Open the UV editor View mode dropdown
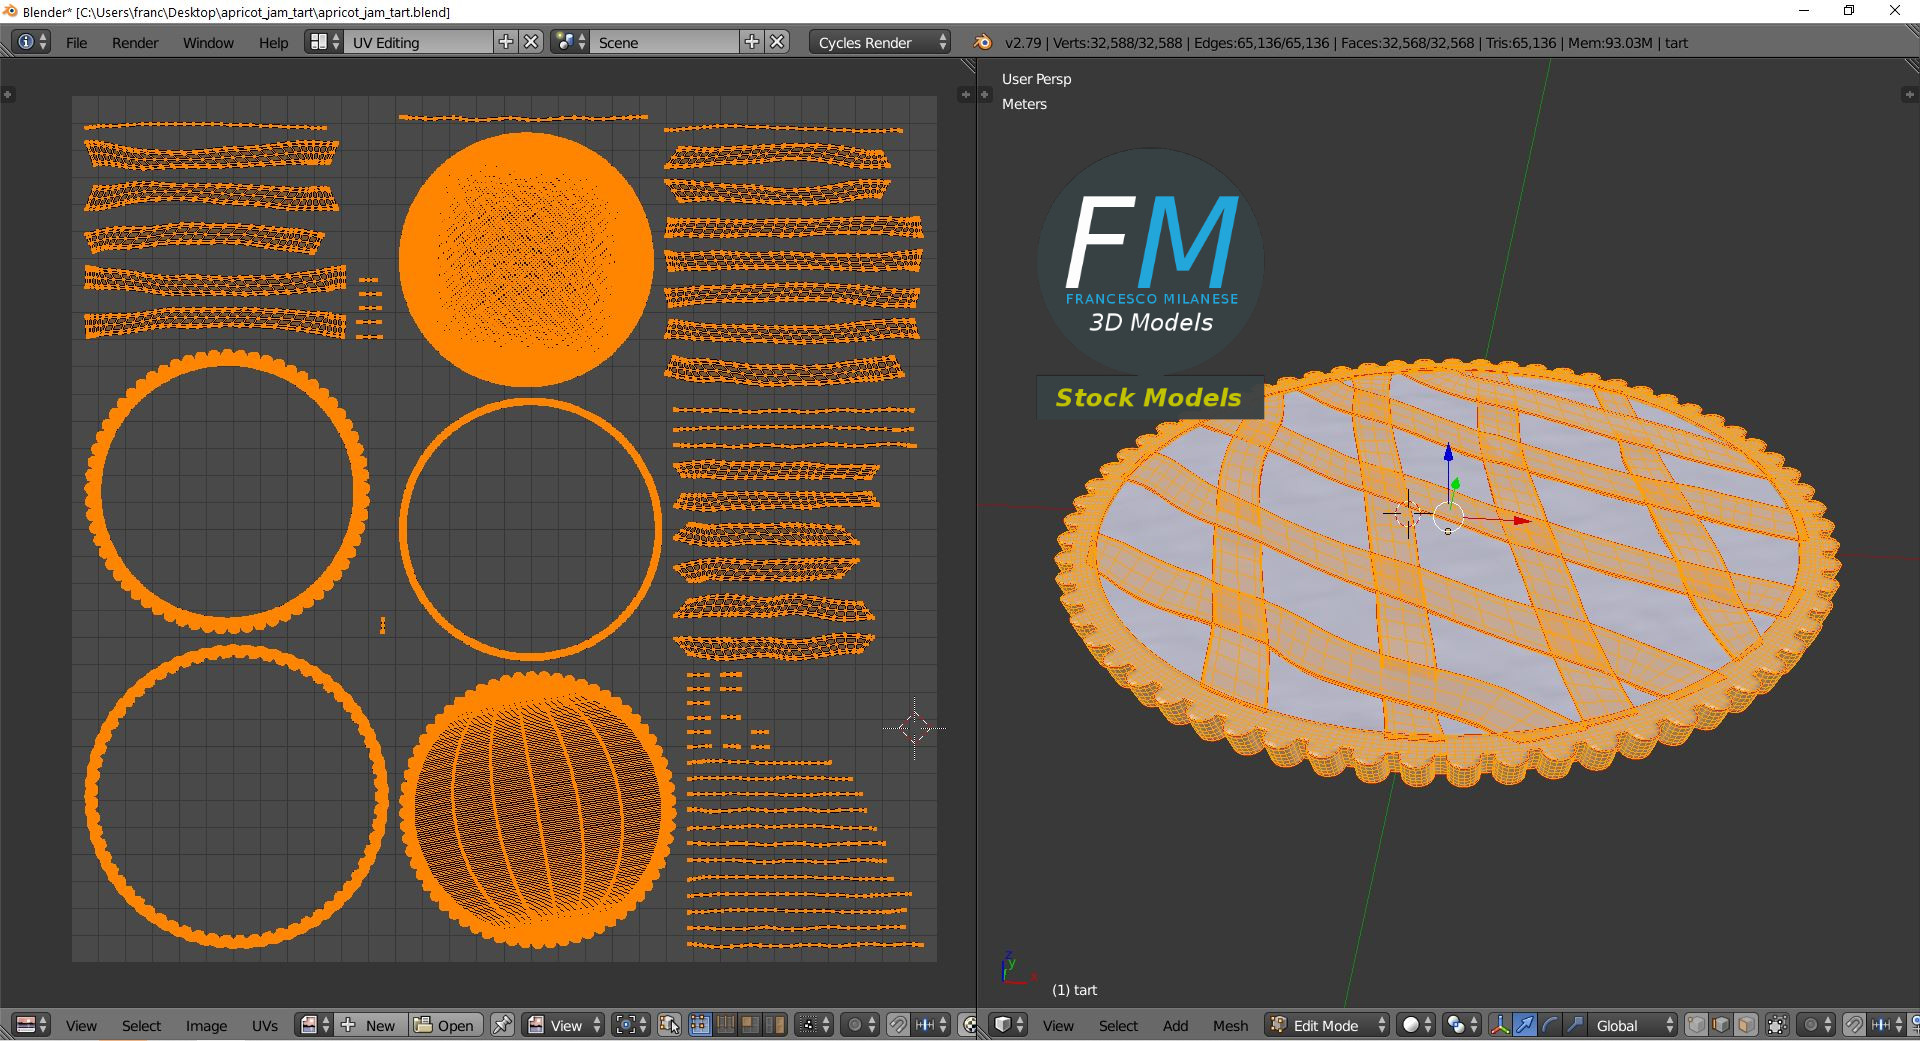Viewport: 1920px width, 1041px height. tap(565, 1025)
